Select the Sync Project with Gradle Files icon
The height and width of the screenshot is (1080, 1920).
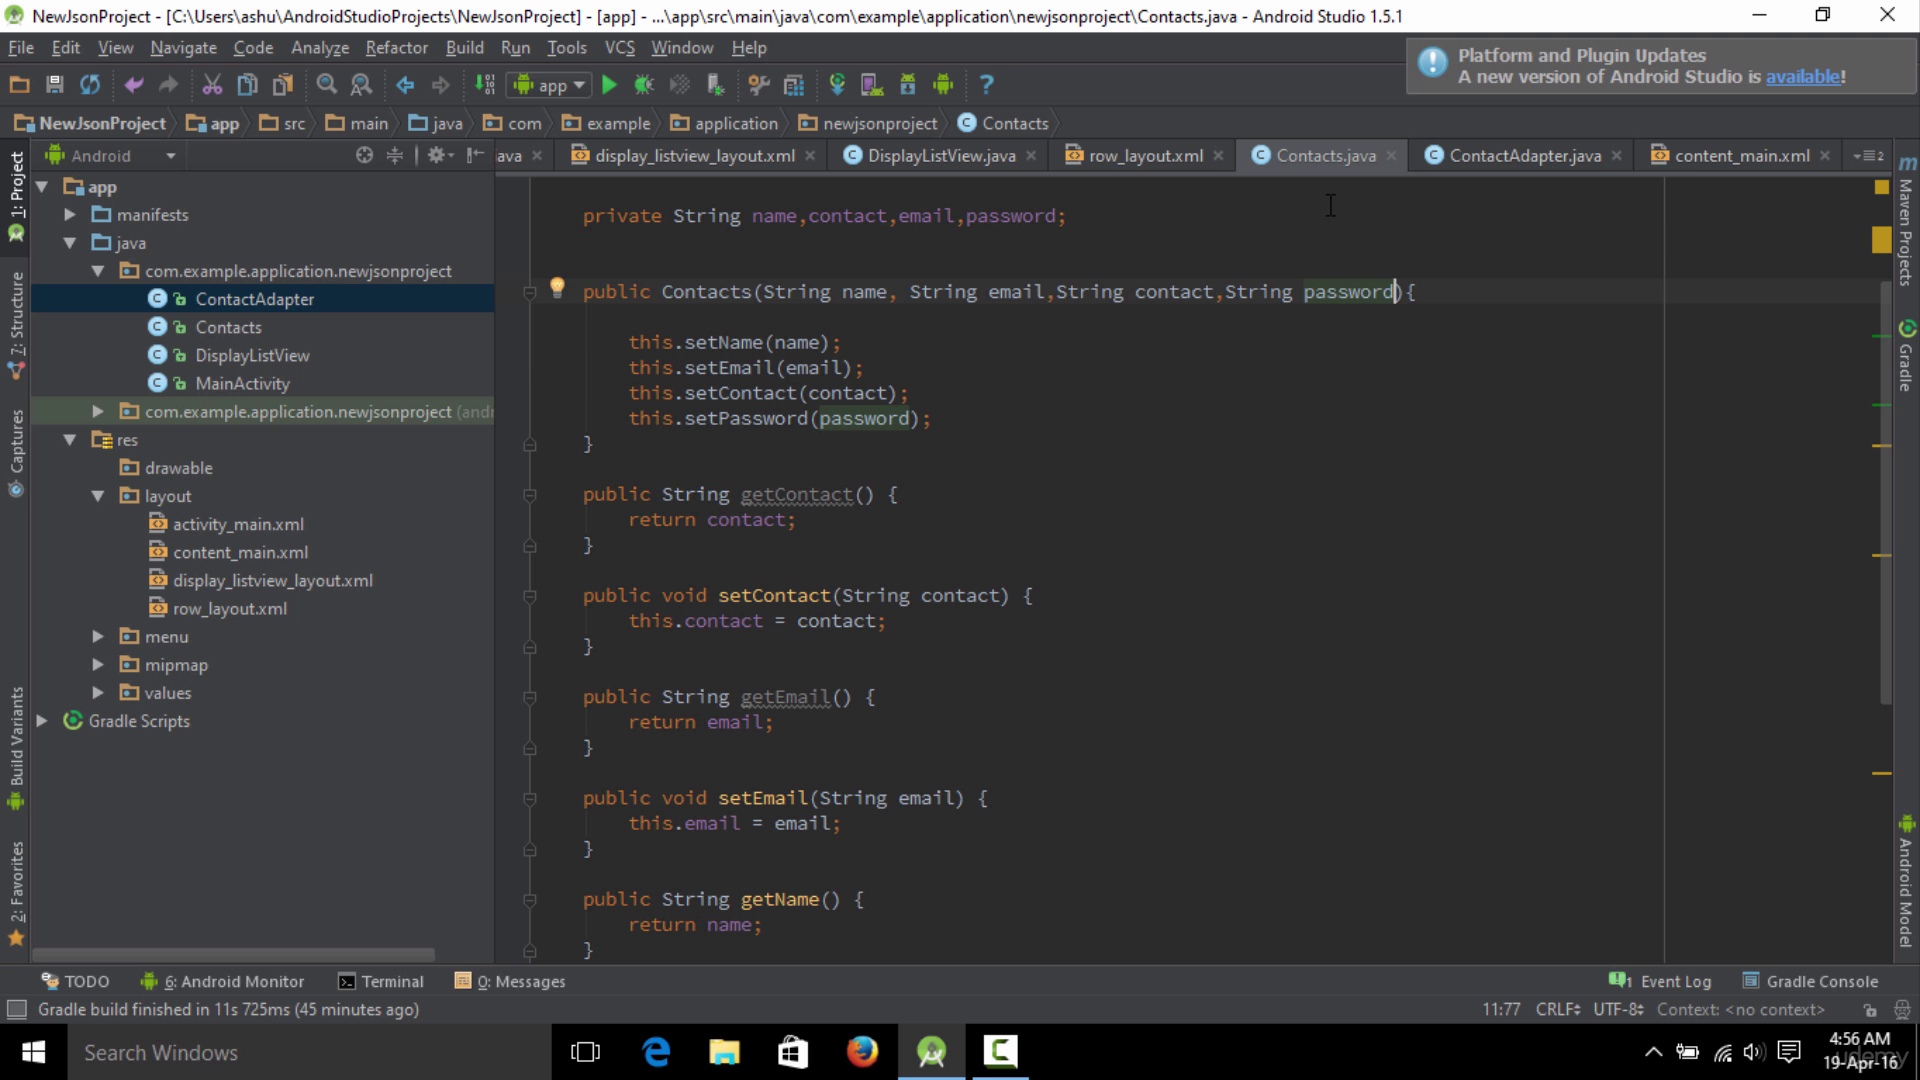[x=838, y=85]
